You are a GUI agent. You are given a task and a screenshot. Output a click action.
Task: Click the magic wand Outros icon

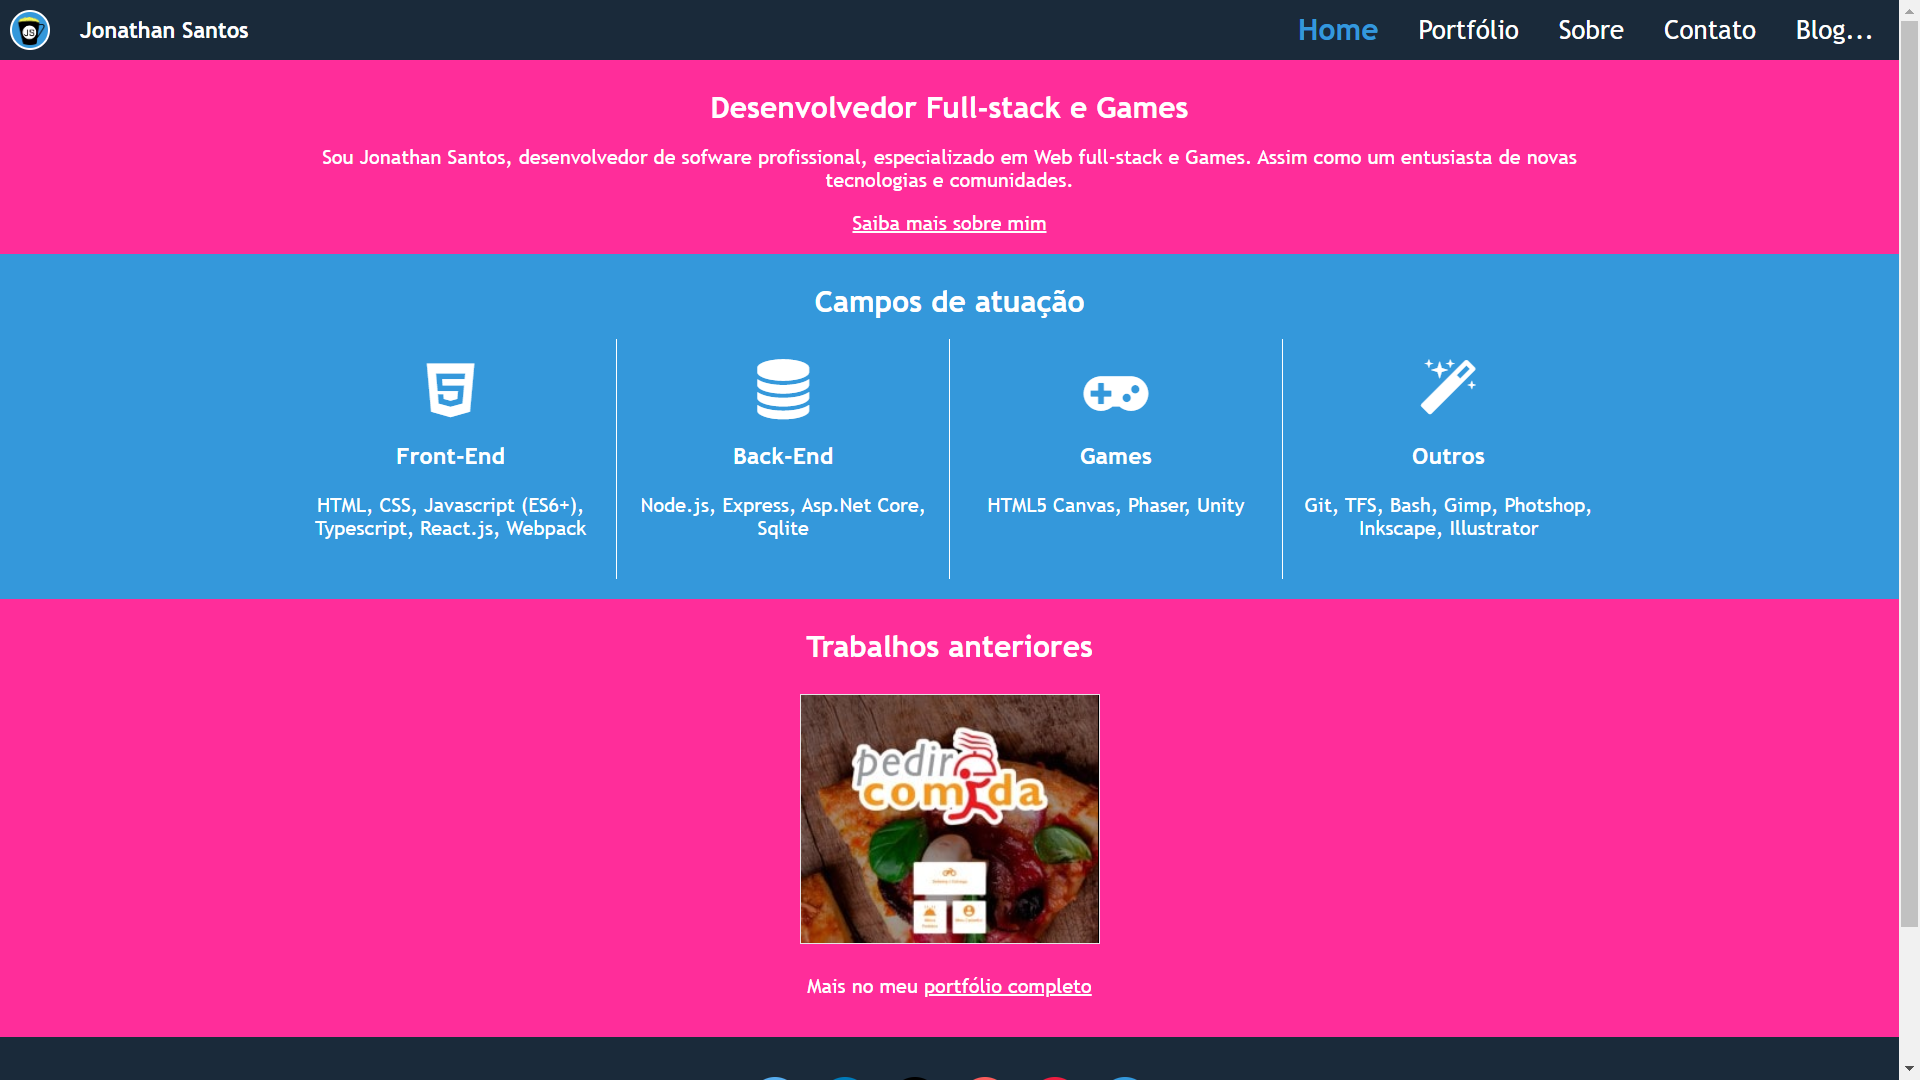(x=1448, y=386)
